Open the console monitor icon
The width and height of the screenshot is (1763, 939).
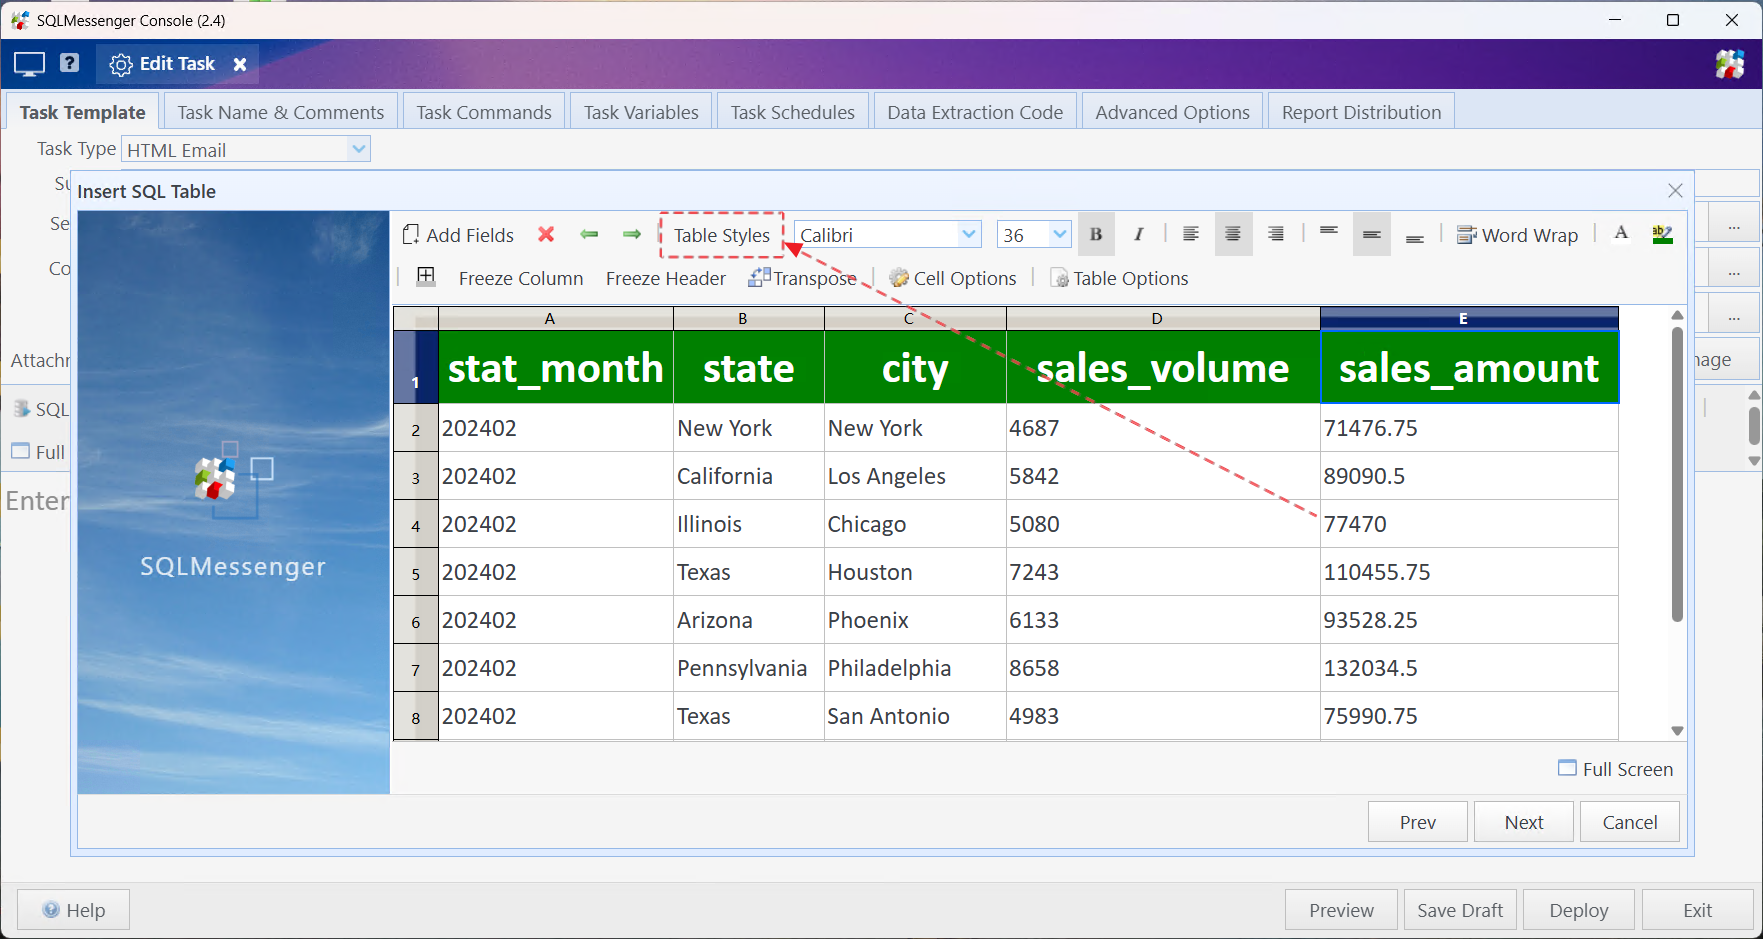[x=29, y=64]
